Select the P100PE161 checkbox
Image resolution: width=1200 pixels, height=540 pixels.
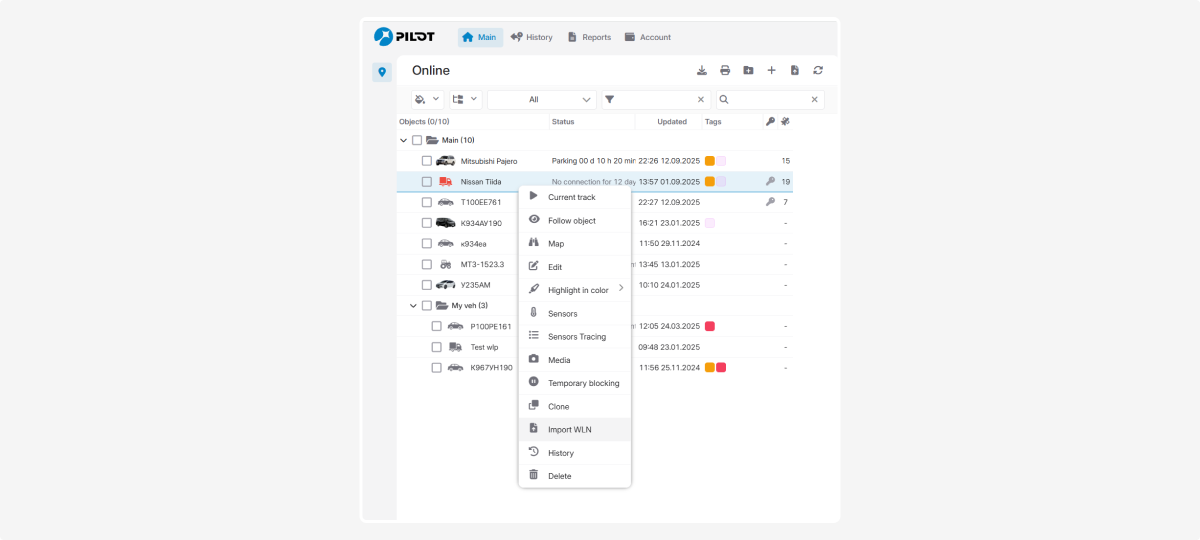point(437,326)
